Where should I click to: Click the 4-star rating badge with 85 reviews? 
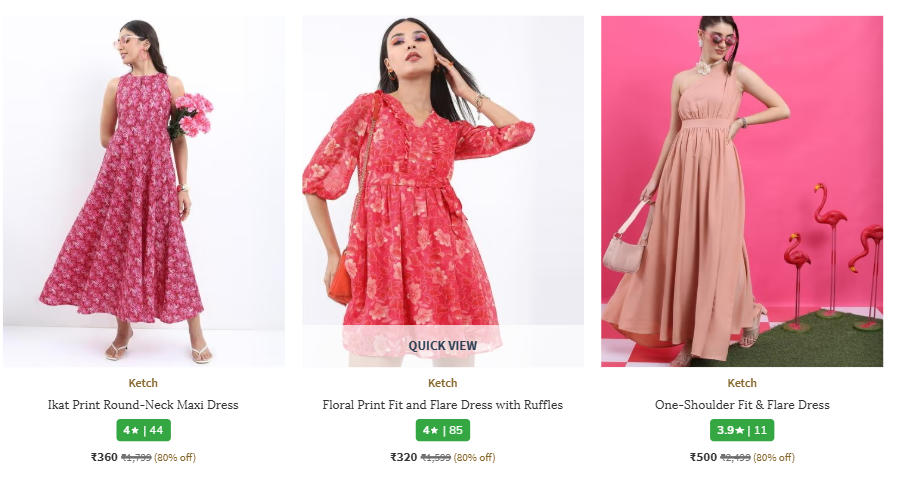pyautogui.click(x=442, y=430)
